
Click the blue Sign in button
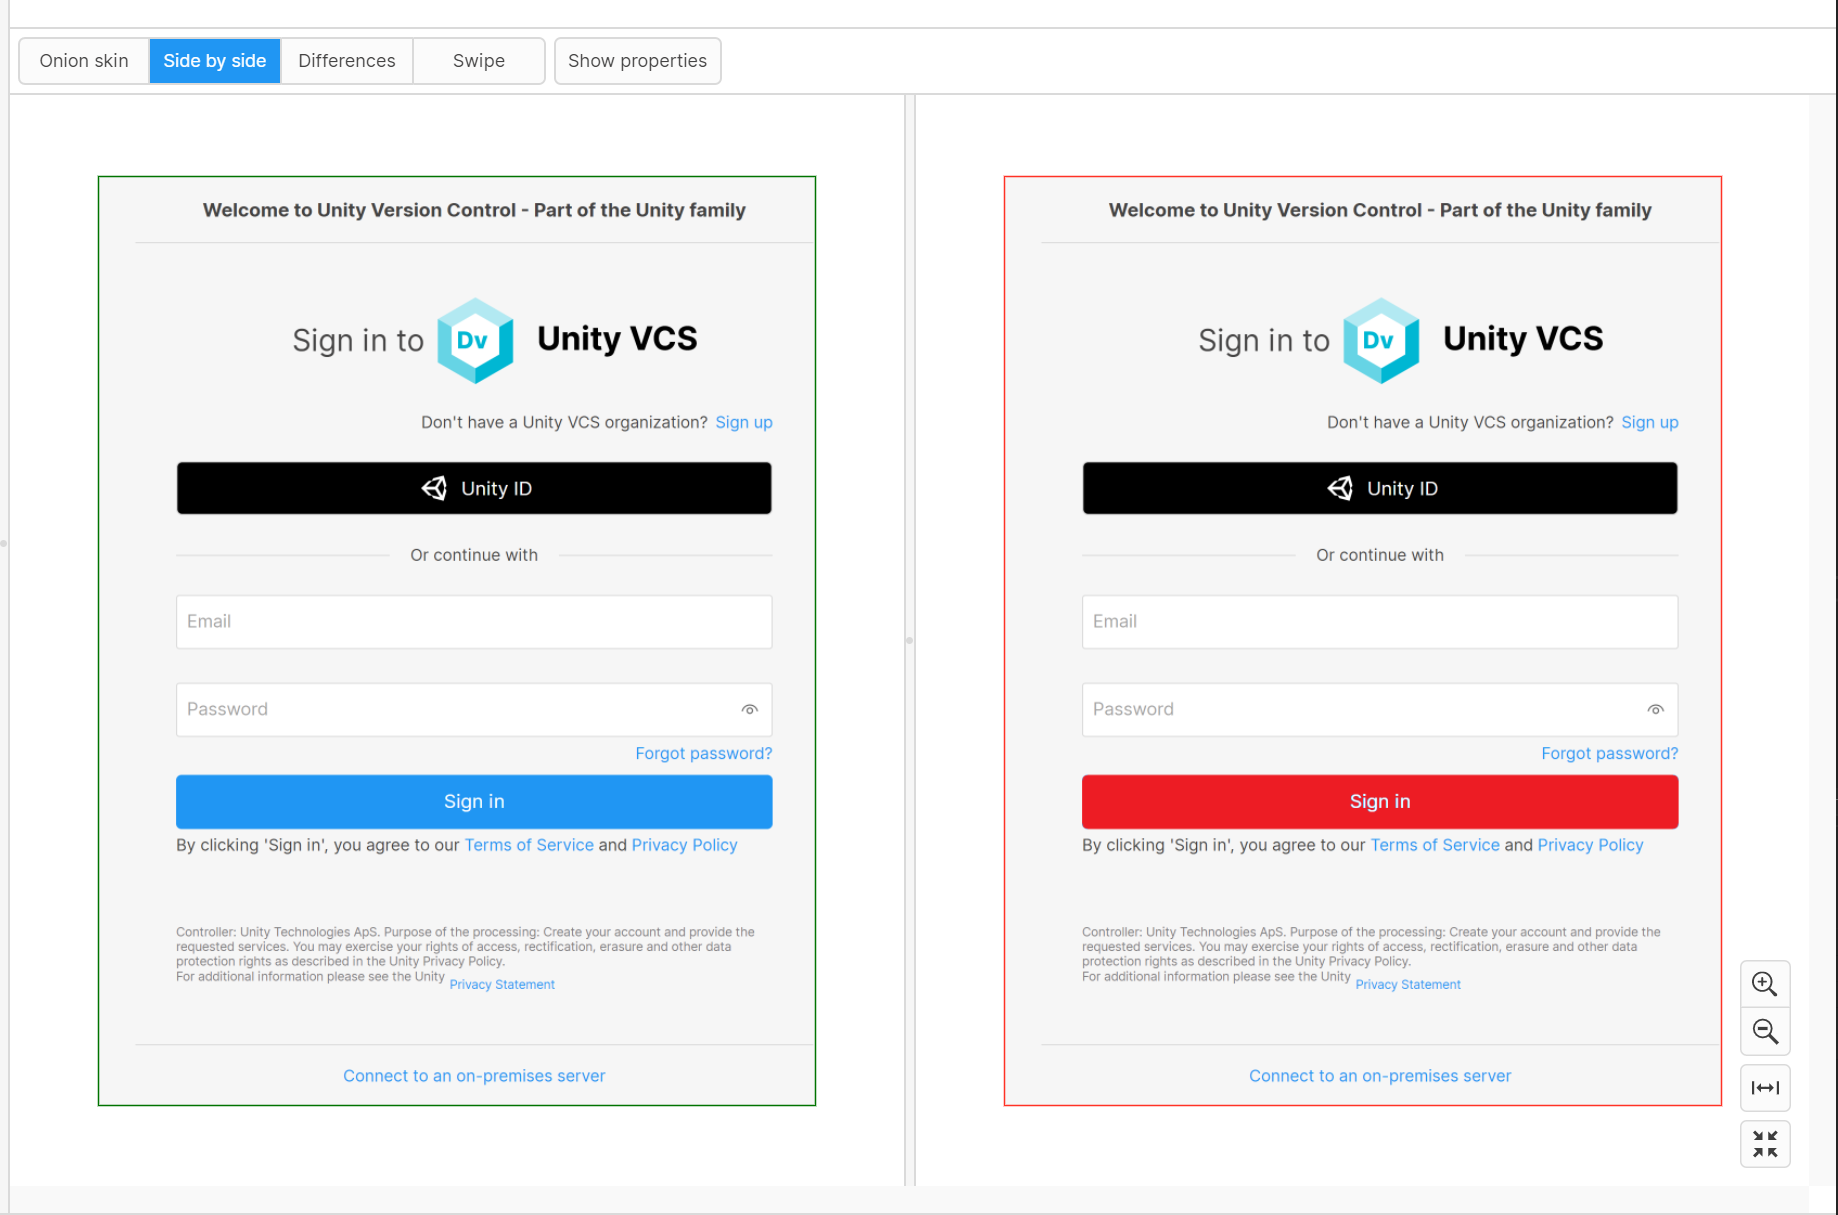[x=473, y=801]
